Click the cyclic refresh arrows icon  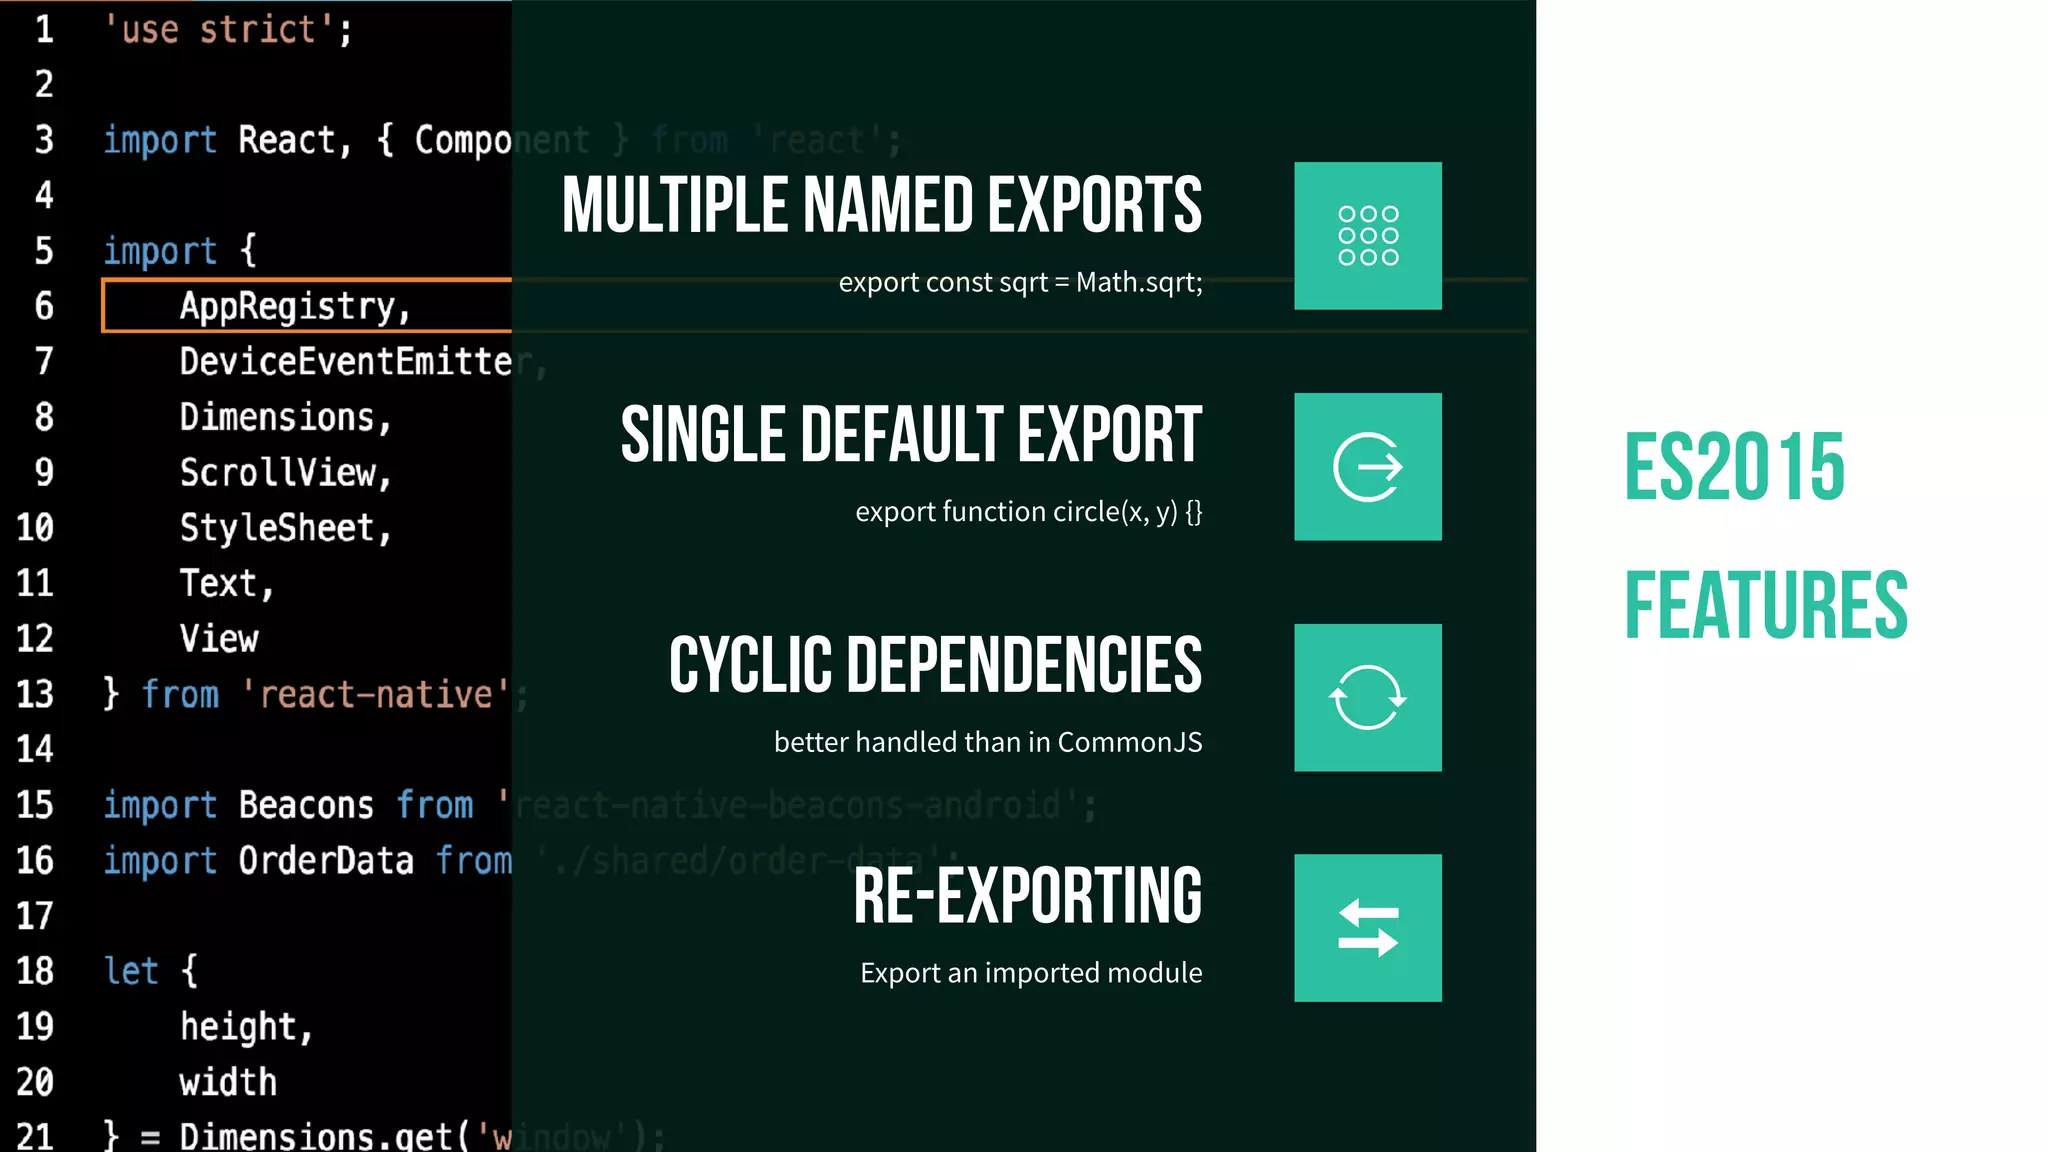click(x=1367, y=698)
